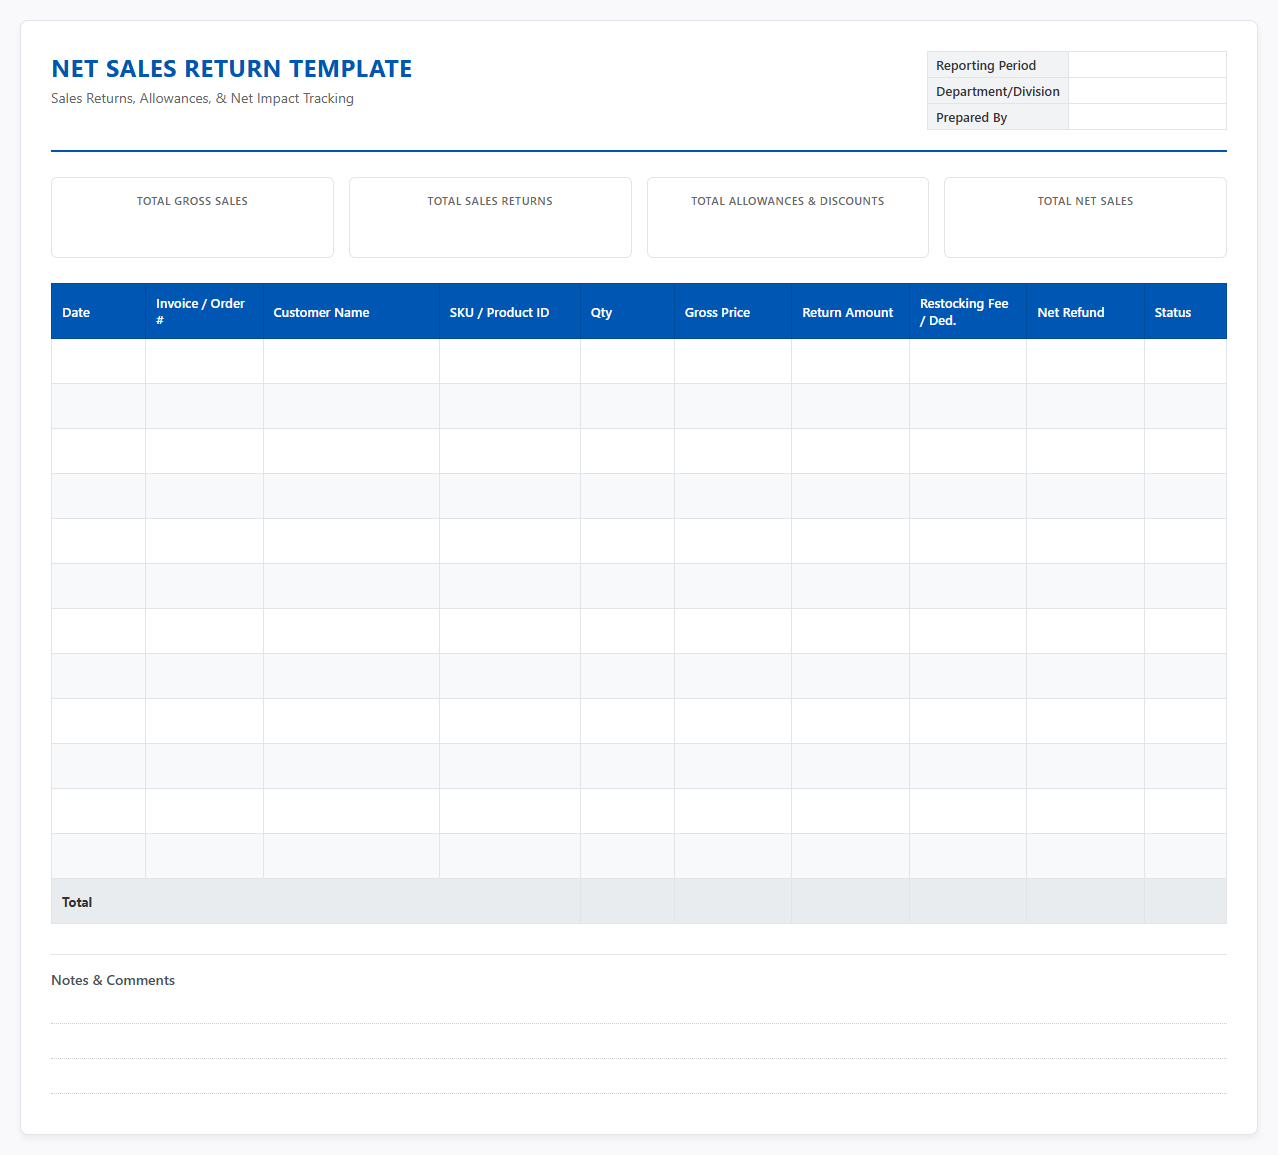
Task: Click the Net Refund column header
Action: (x=1085, y=312)
